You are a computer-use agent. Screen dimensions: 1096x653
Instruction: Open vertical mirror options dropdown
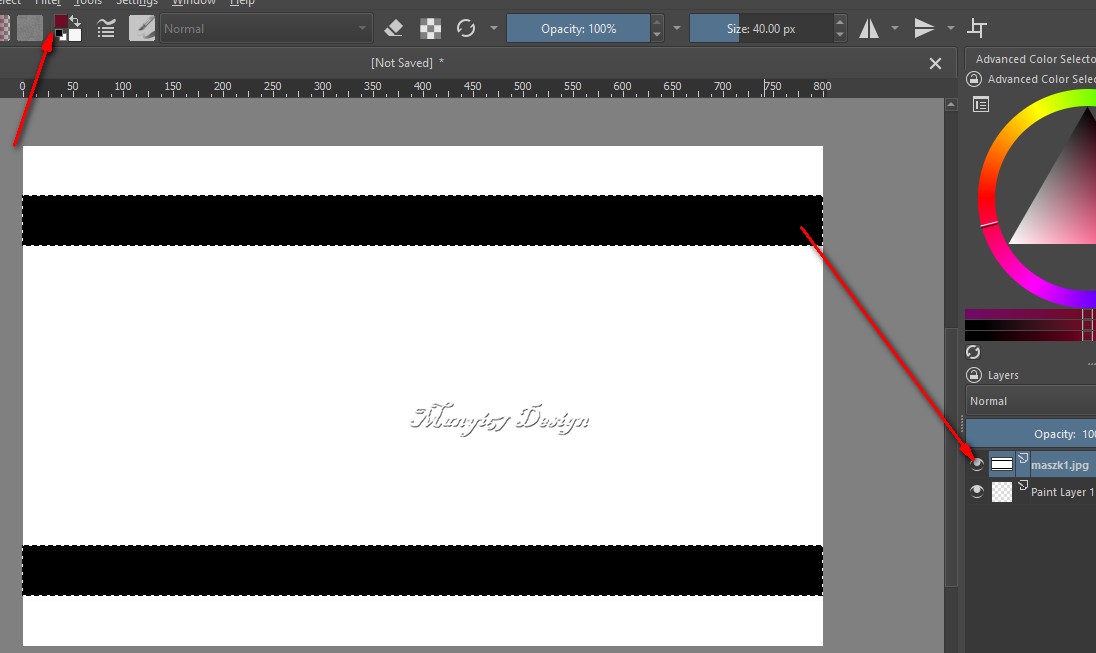pos(951,29)
